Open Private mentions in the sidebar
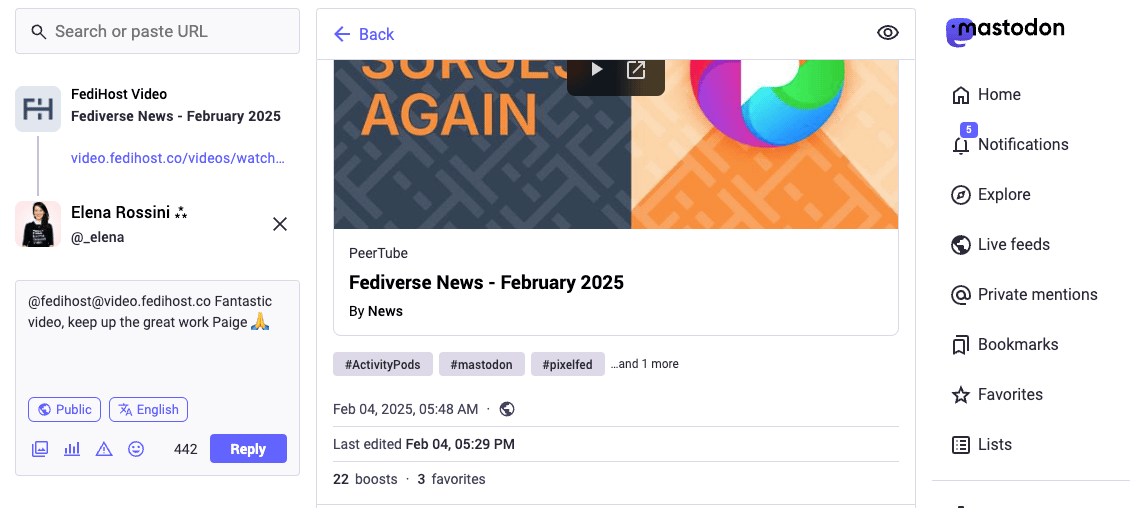This screenshot has height=508, width=1130. click(x=1024, y=295)
